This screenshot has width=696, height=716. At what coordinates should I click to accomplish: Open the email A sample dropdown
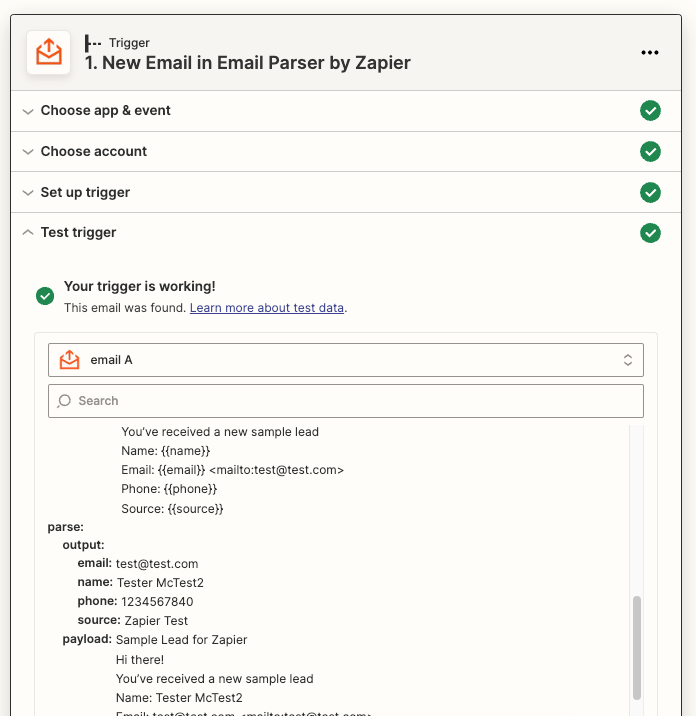[346, 360]
